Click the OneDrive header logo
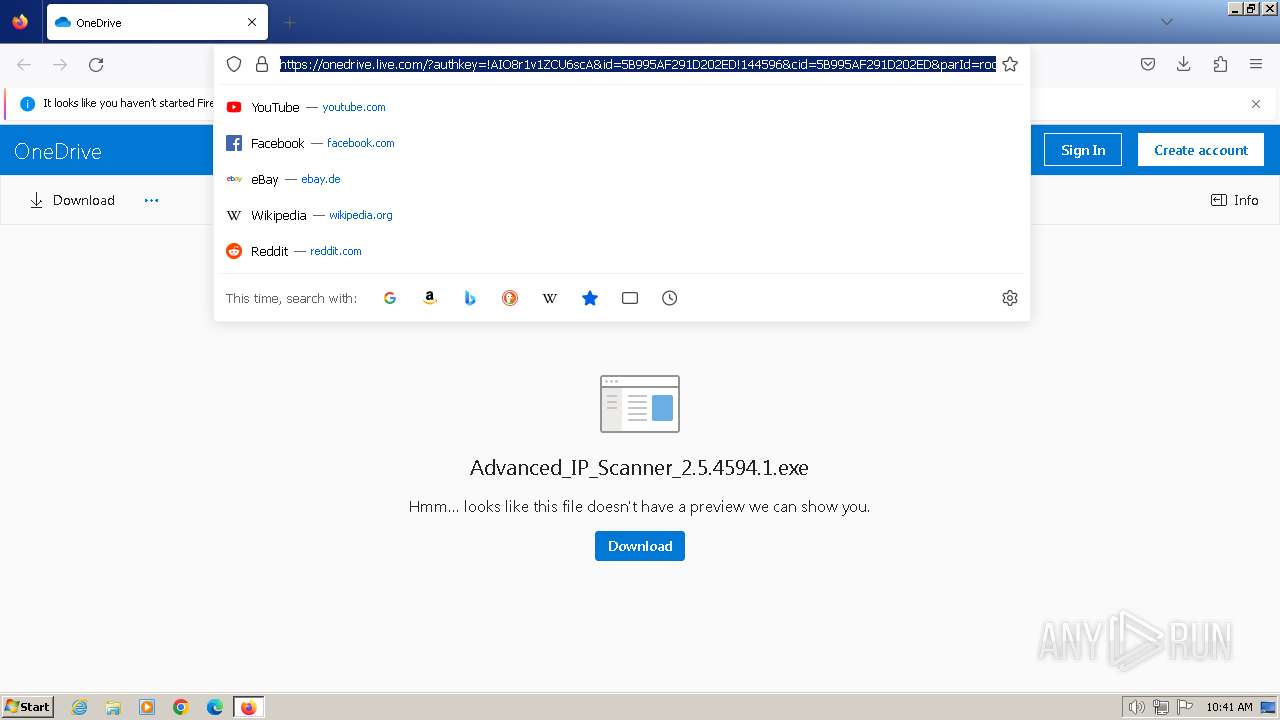Viewport: 1280px width, 720px height. tap(58, 151)
